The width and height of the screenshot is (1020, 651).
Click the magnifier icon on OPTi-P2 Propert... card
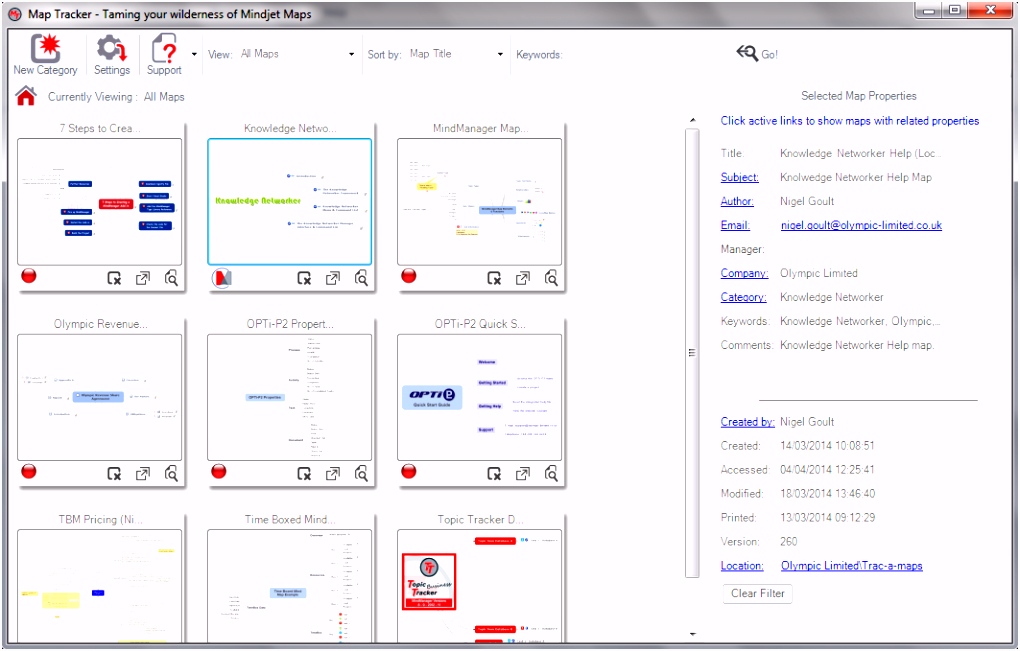(361, 474)
